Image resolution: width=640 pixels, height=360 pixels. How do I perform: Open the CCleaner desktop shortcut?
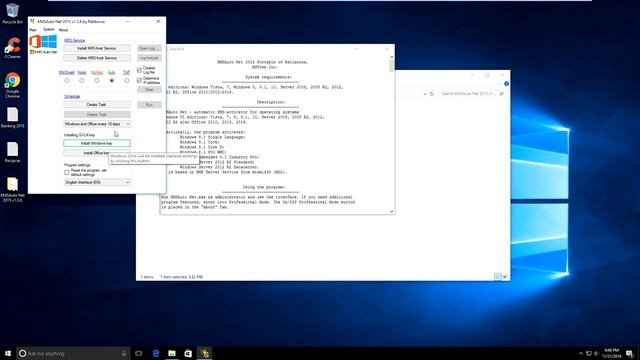click(x=13, y=48)
